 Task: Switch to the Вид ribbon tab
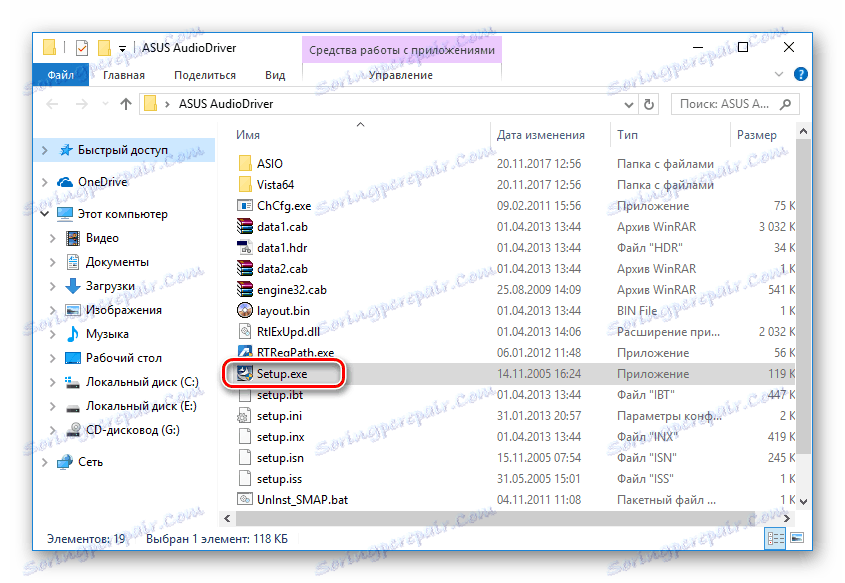click(x=275, y=75)
